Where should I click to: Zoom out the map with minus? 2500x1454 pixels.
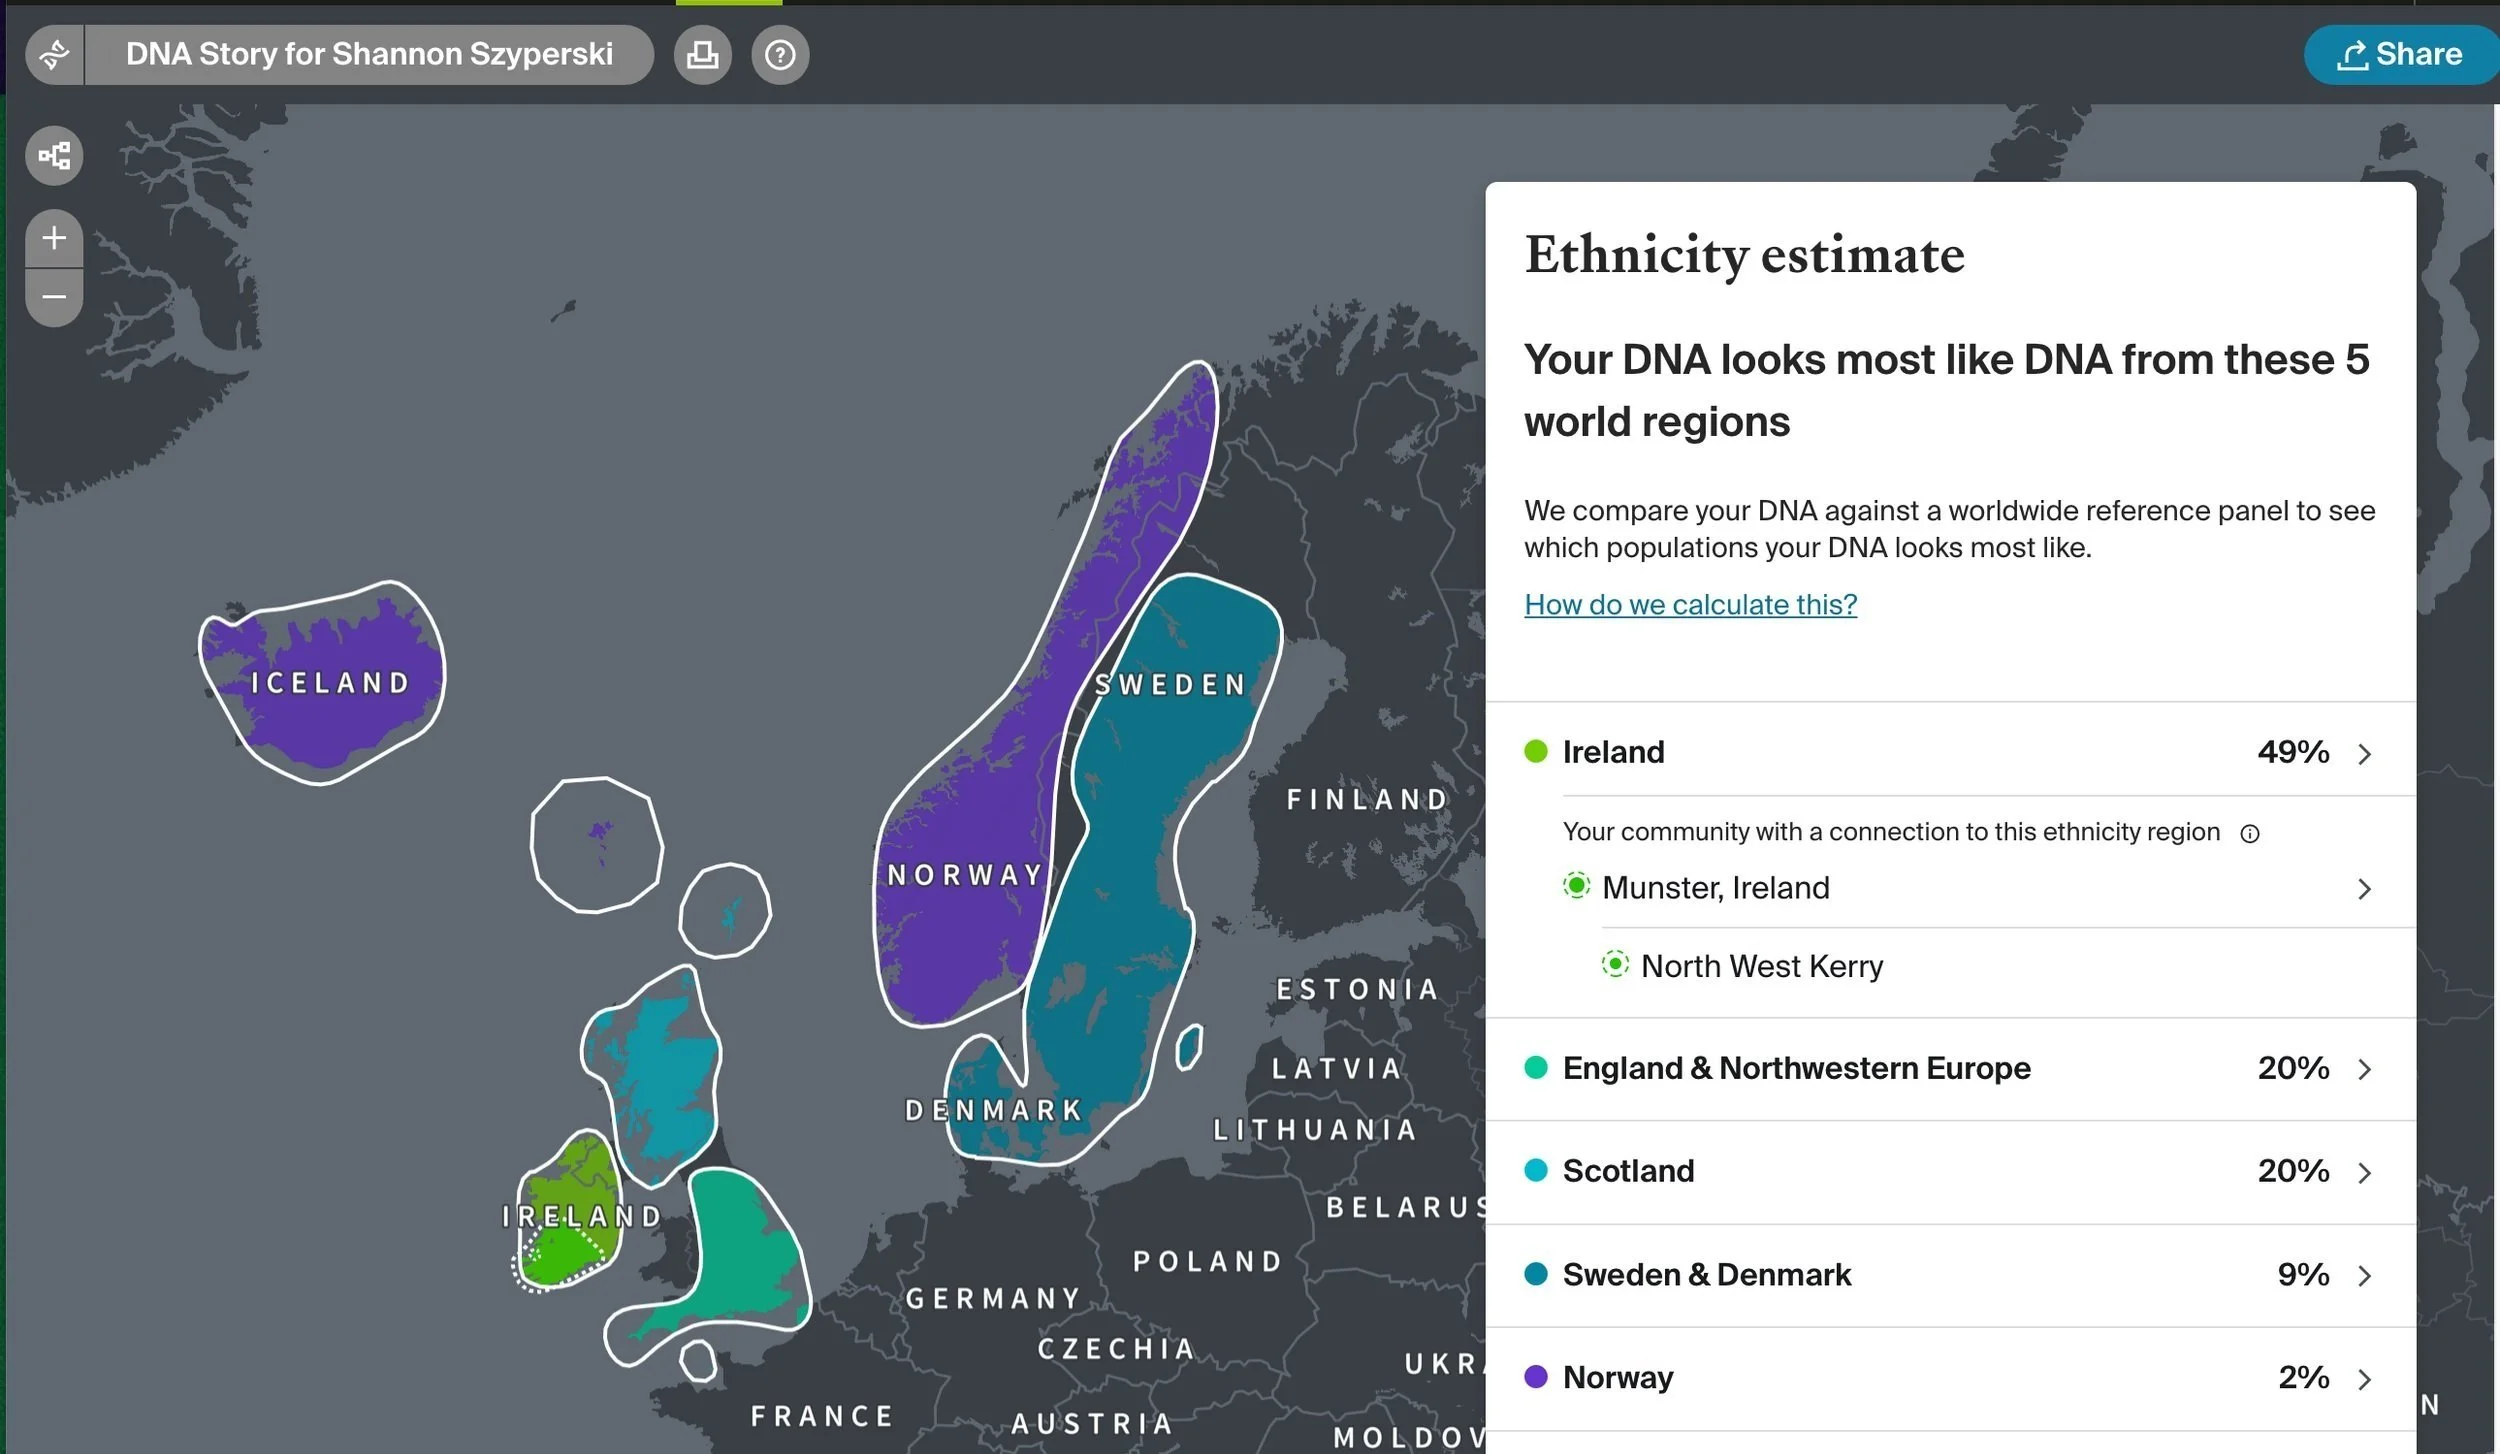tap(54, 297)
